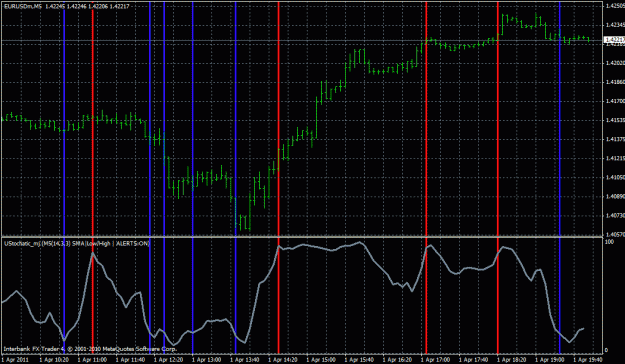Click the '1 Apr 14:20' time label
This screenshot has width=625, height=364.
pos(283,360)
